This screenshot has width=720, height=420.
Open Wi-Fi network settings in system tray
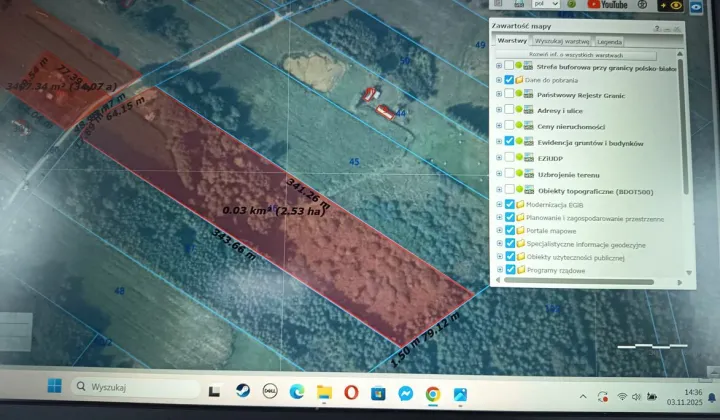coord(622,396)
